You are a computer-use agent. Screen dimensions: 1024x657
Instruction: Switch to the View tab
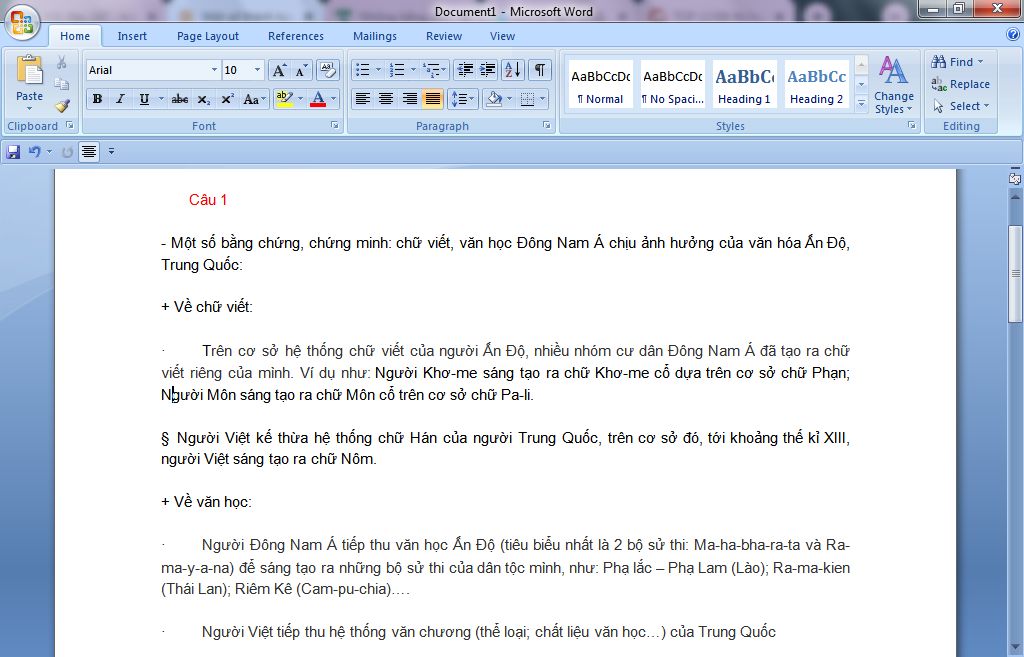[502, 37]
